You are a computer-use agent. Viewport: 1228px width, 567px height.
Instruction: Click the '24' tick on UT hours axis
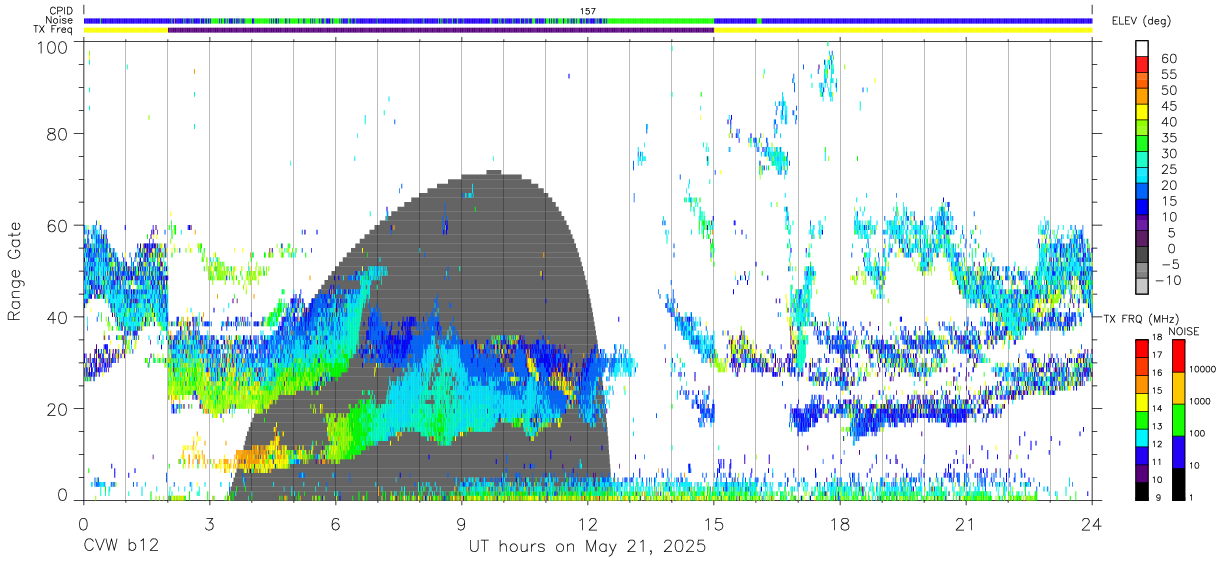[1092, 524]
